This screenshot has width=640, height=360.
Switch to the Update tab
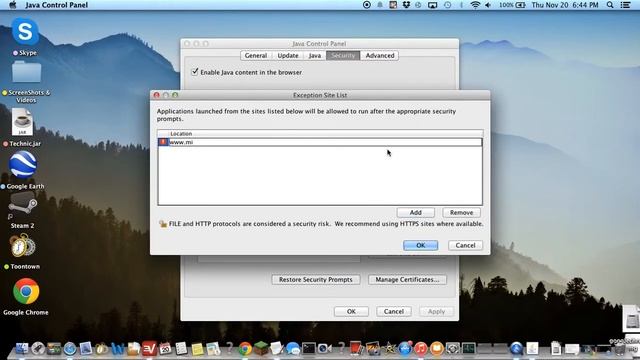(x=288, y=56)
